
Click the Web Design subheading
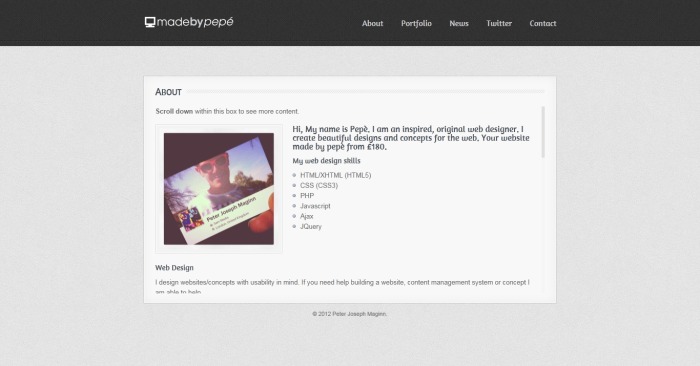pyautogui.click(x=174, y=268)
